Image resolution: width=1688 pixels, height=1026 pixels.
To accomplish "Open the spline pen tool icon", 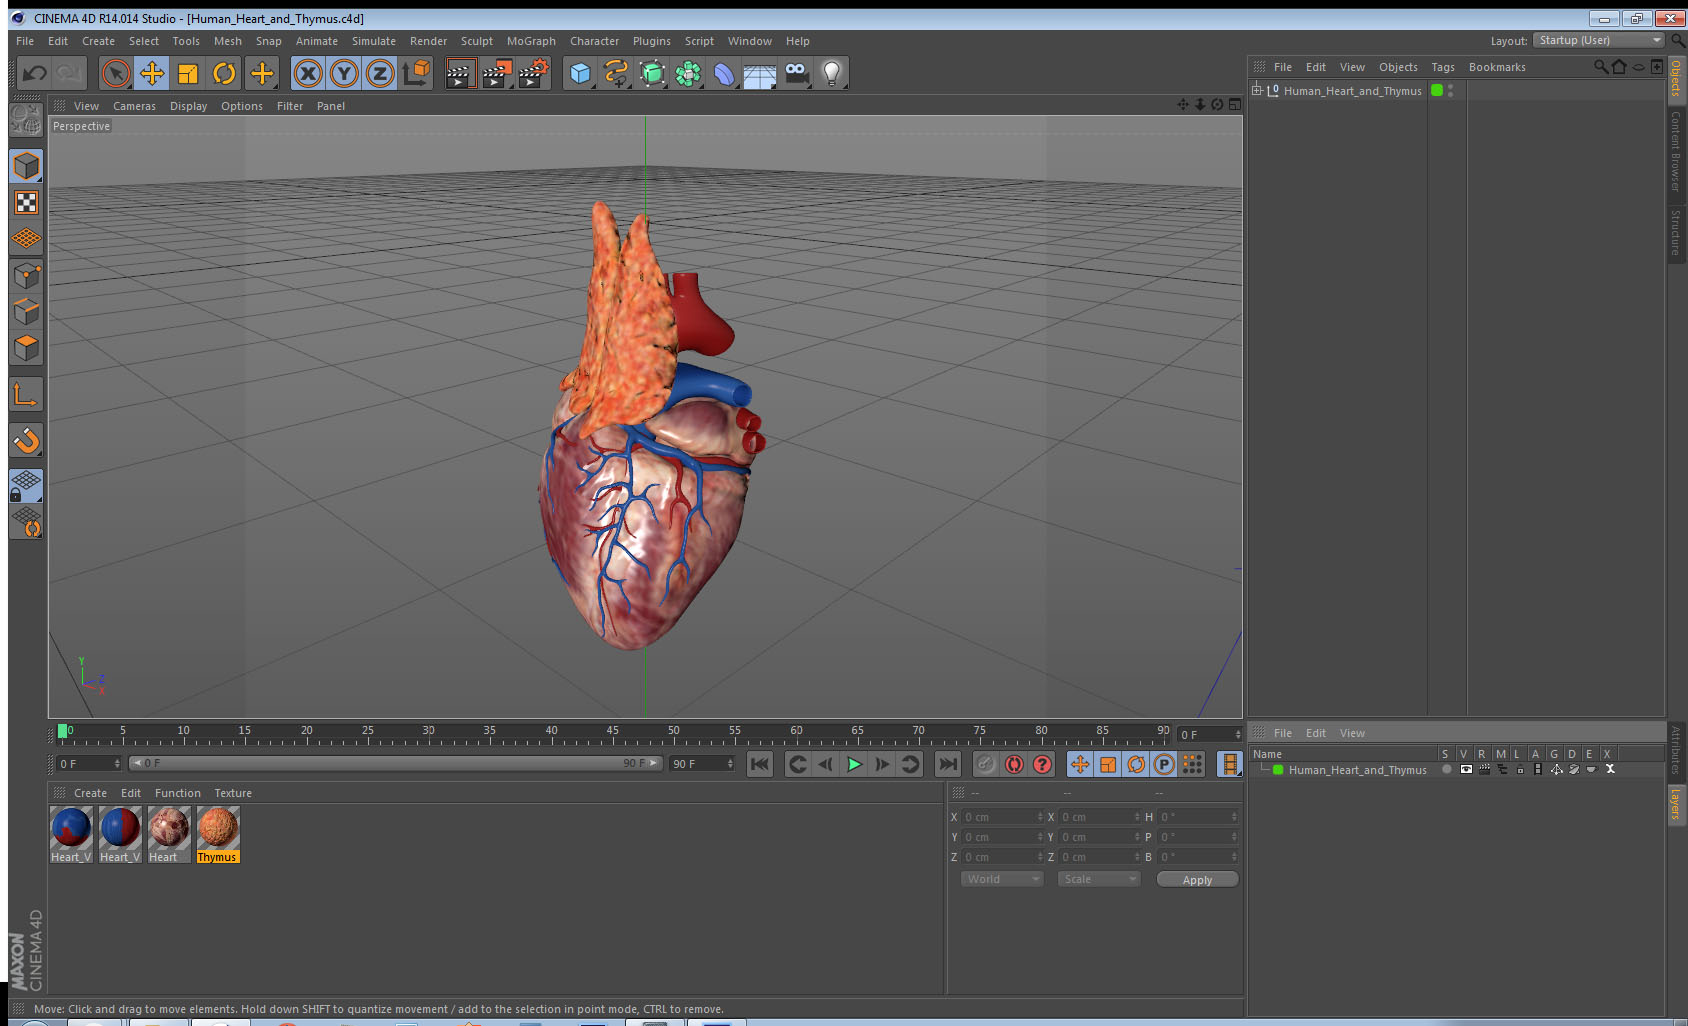I will pyautogui.click(x=616, y=73).
